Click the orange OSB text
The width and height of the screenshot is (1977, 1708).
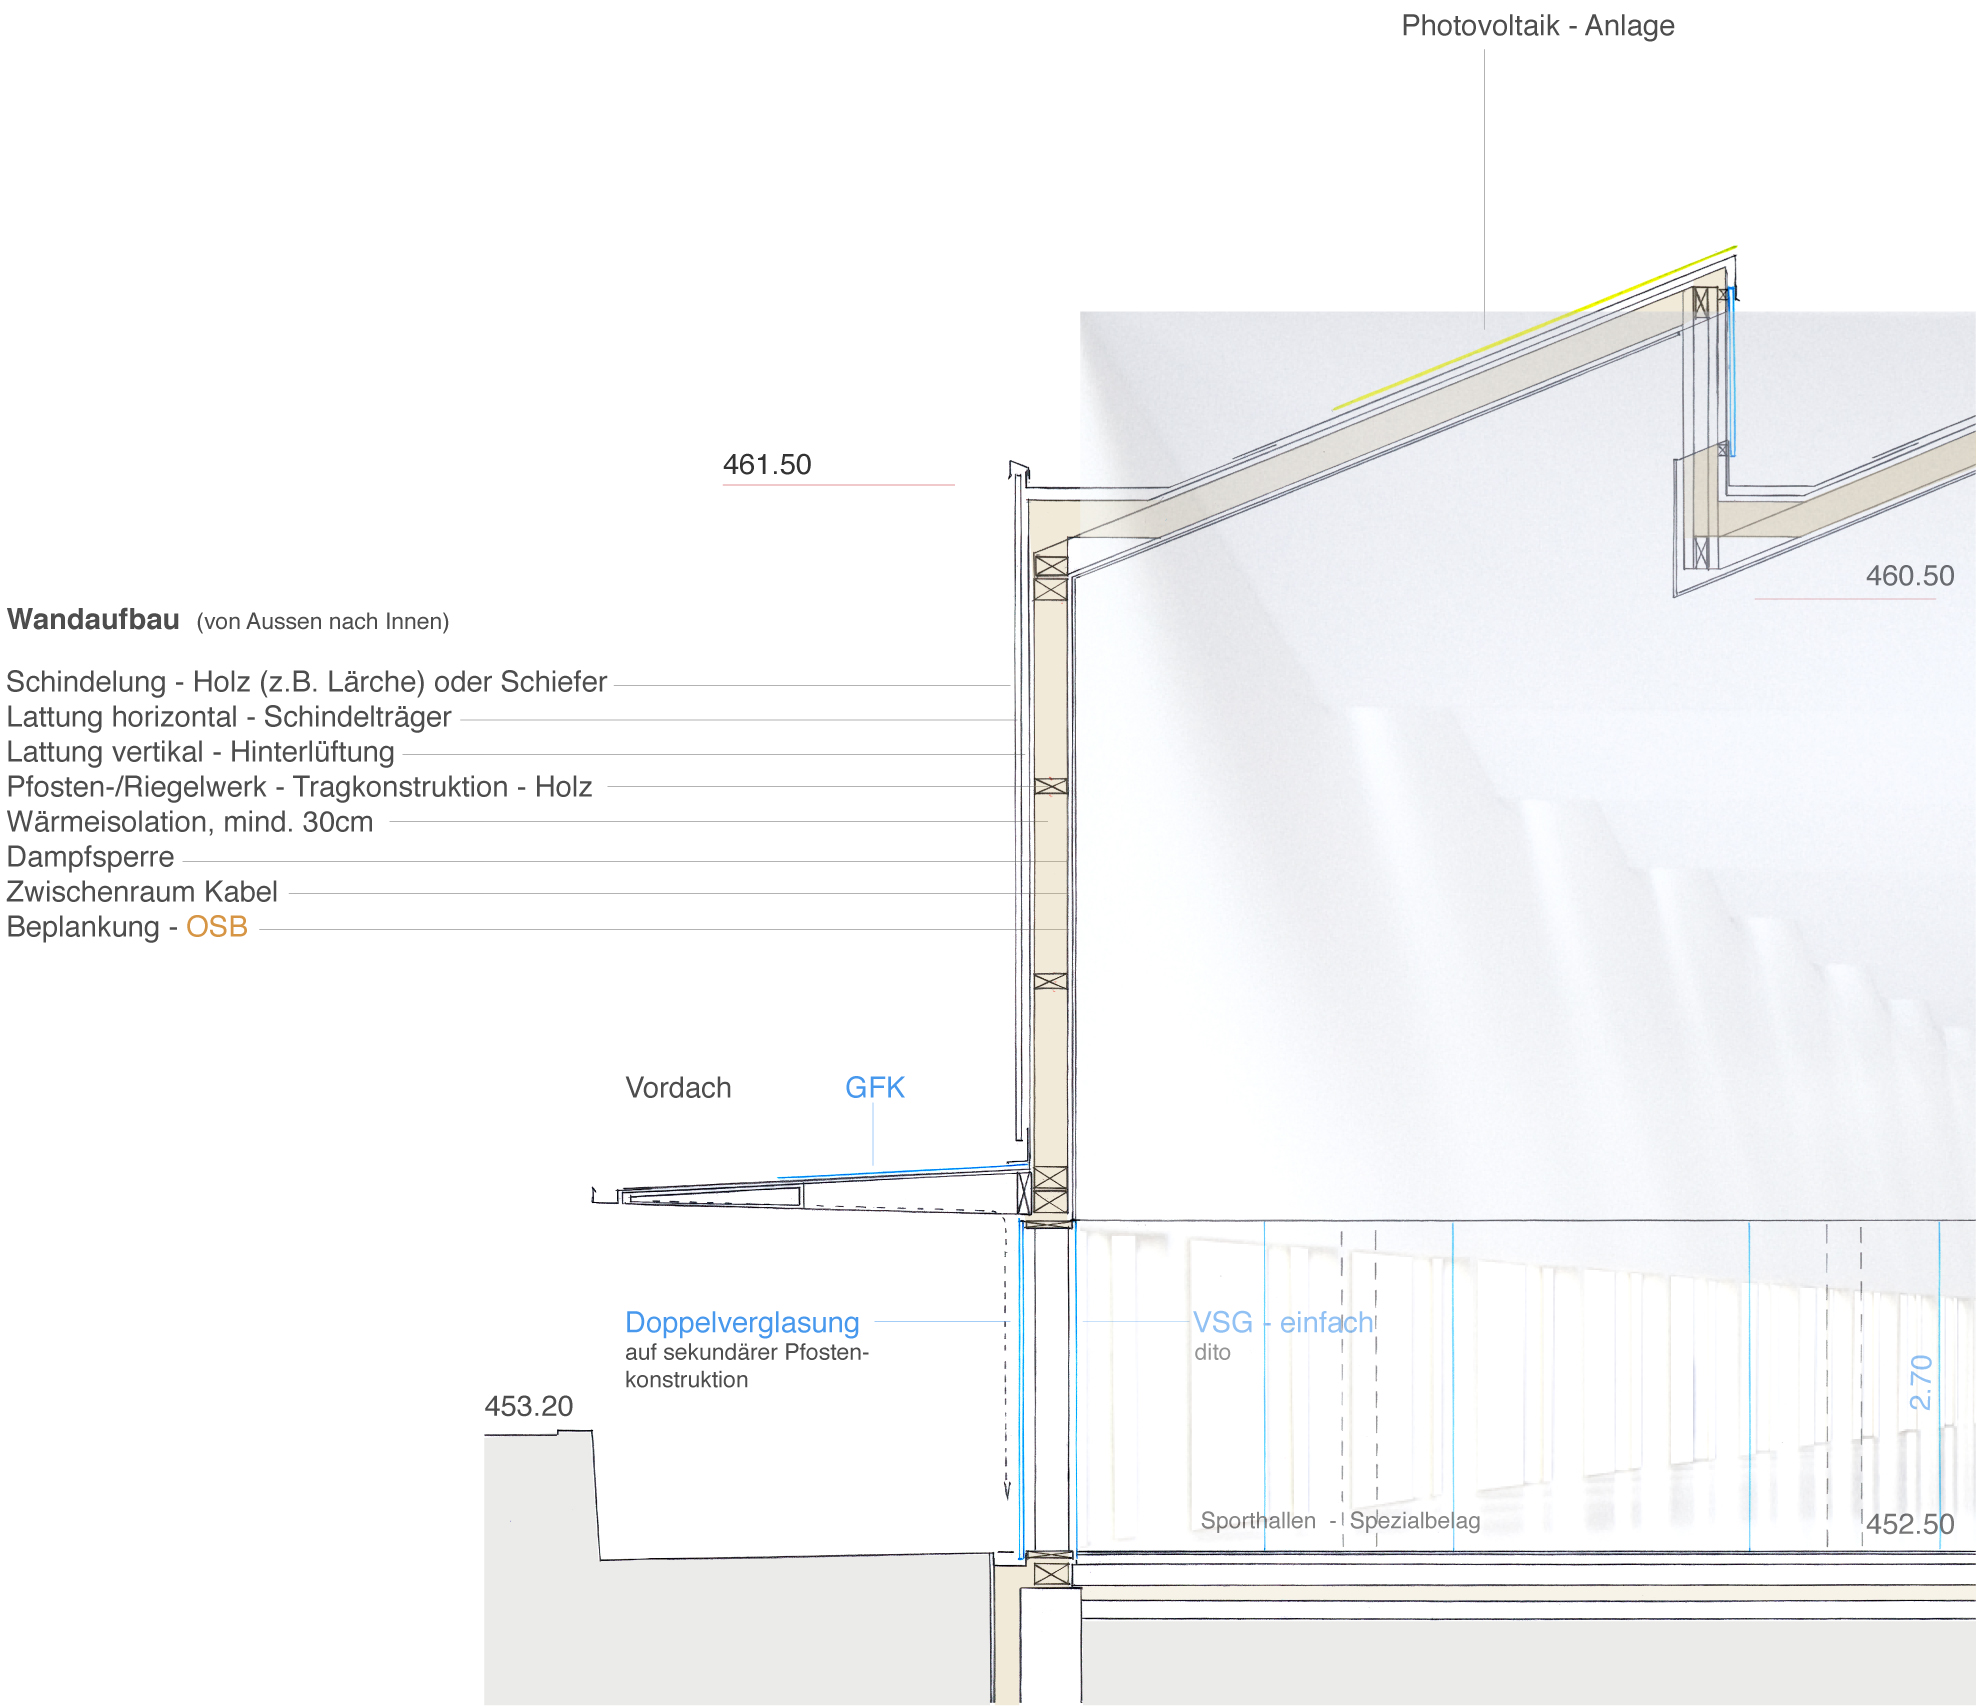point(216,927)
